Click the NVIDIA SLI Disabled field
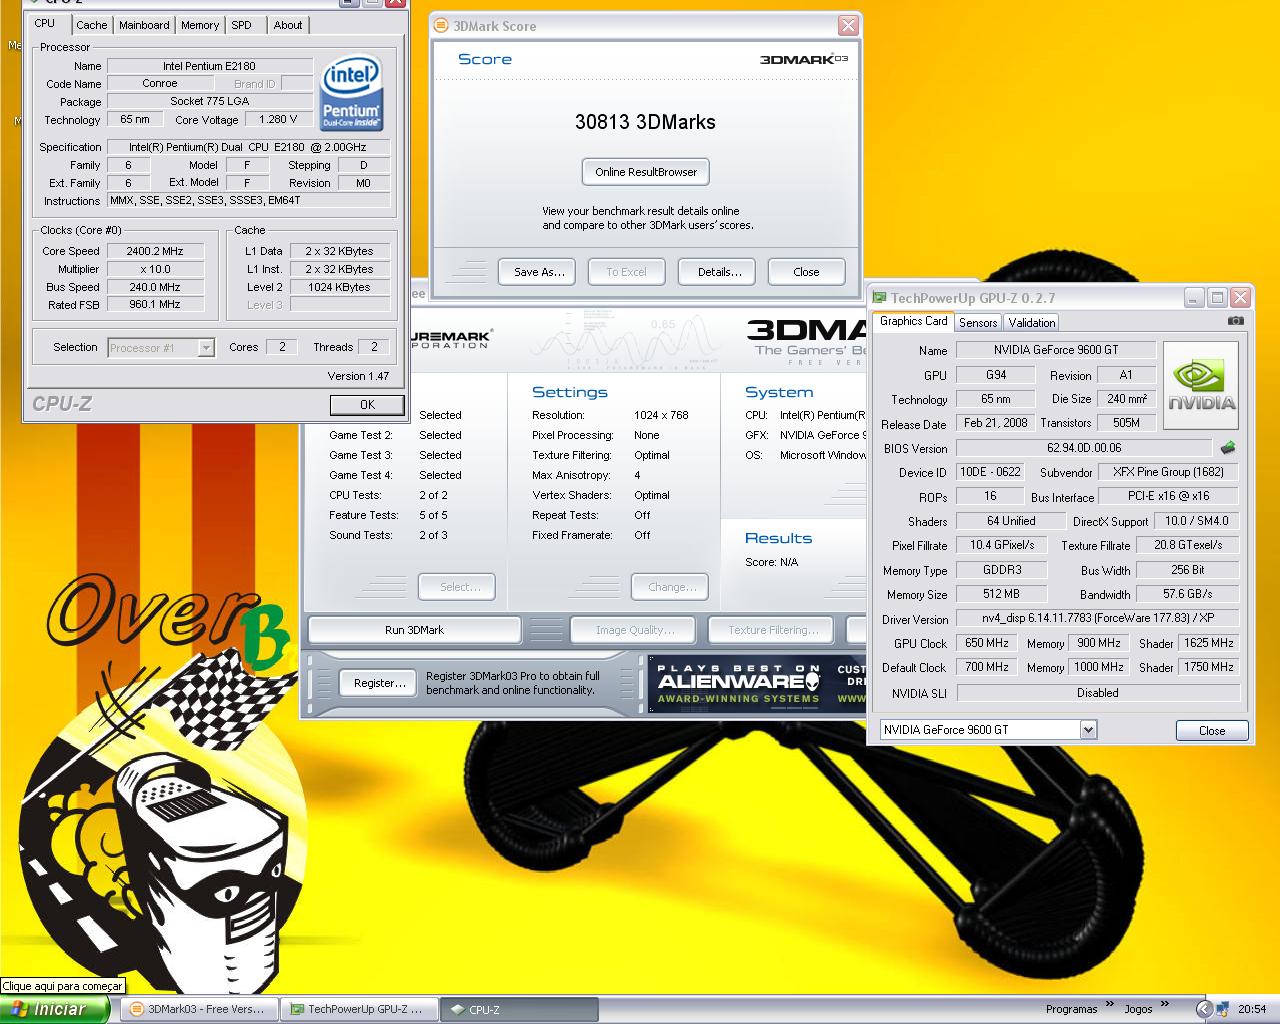1280x1024 pixels. click(1098, 692)
